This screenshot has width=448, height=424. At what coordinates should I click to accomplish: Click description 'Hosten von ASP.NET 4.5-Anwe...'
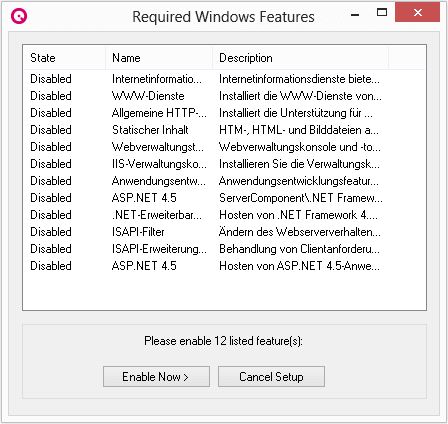tap(299, 266)
